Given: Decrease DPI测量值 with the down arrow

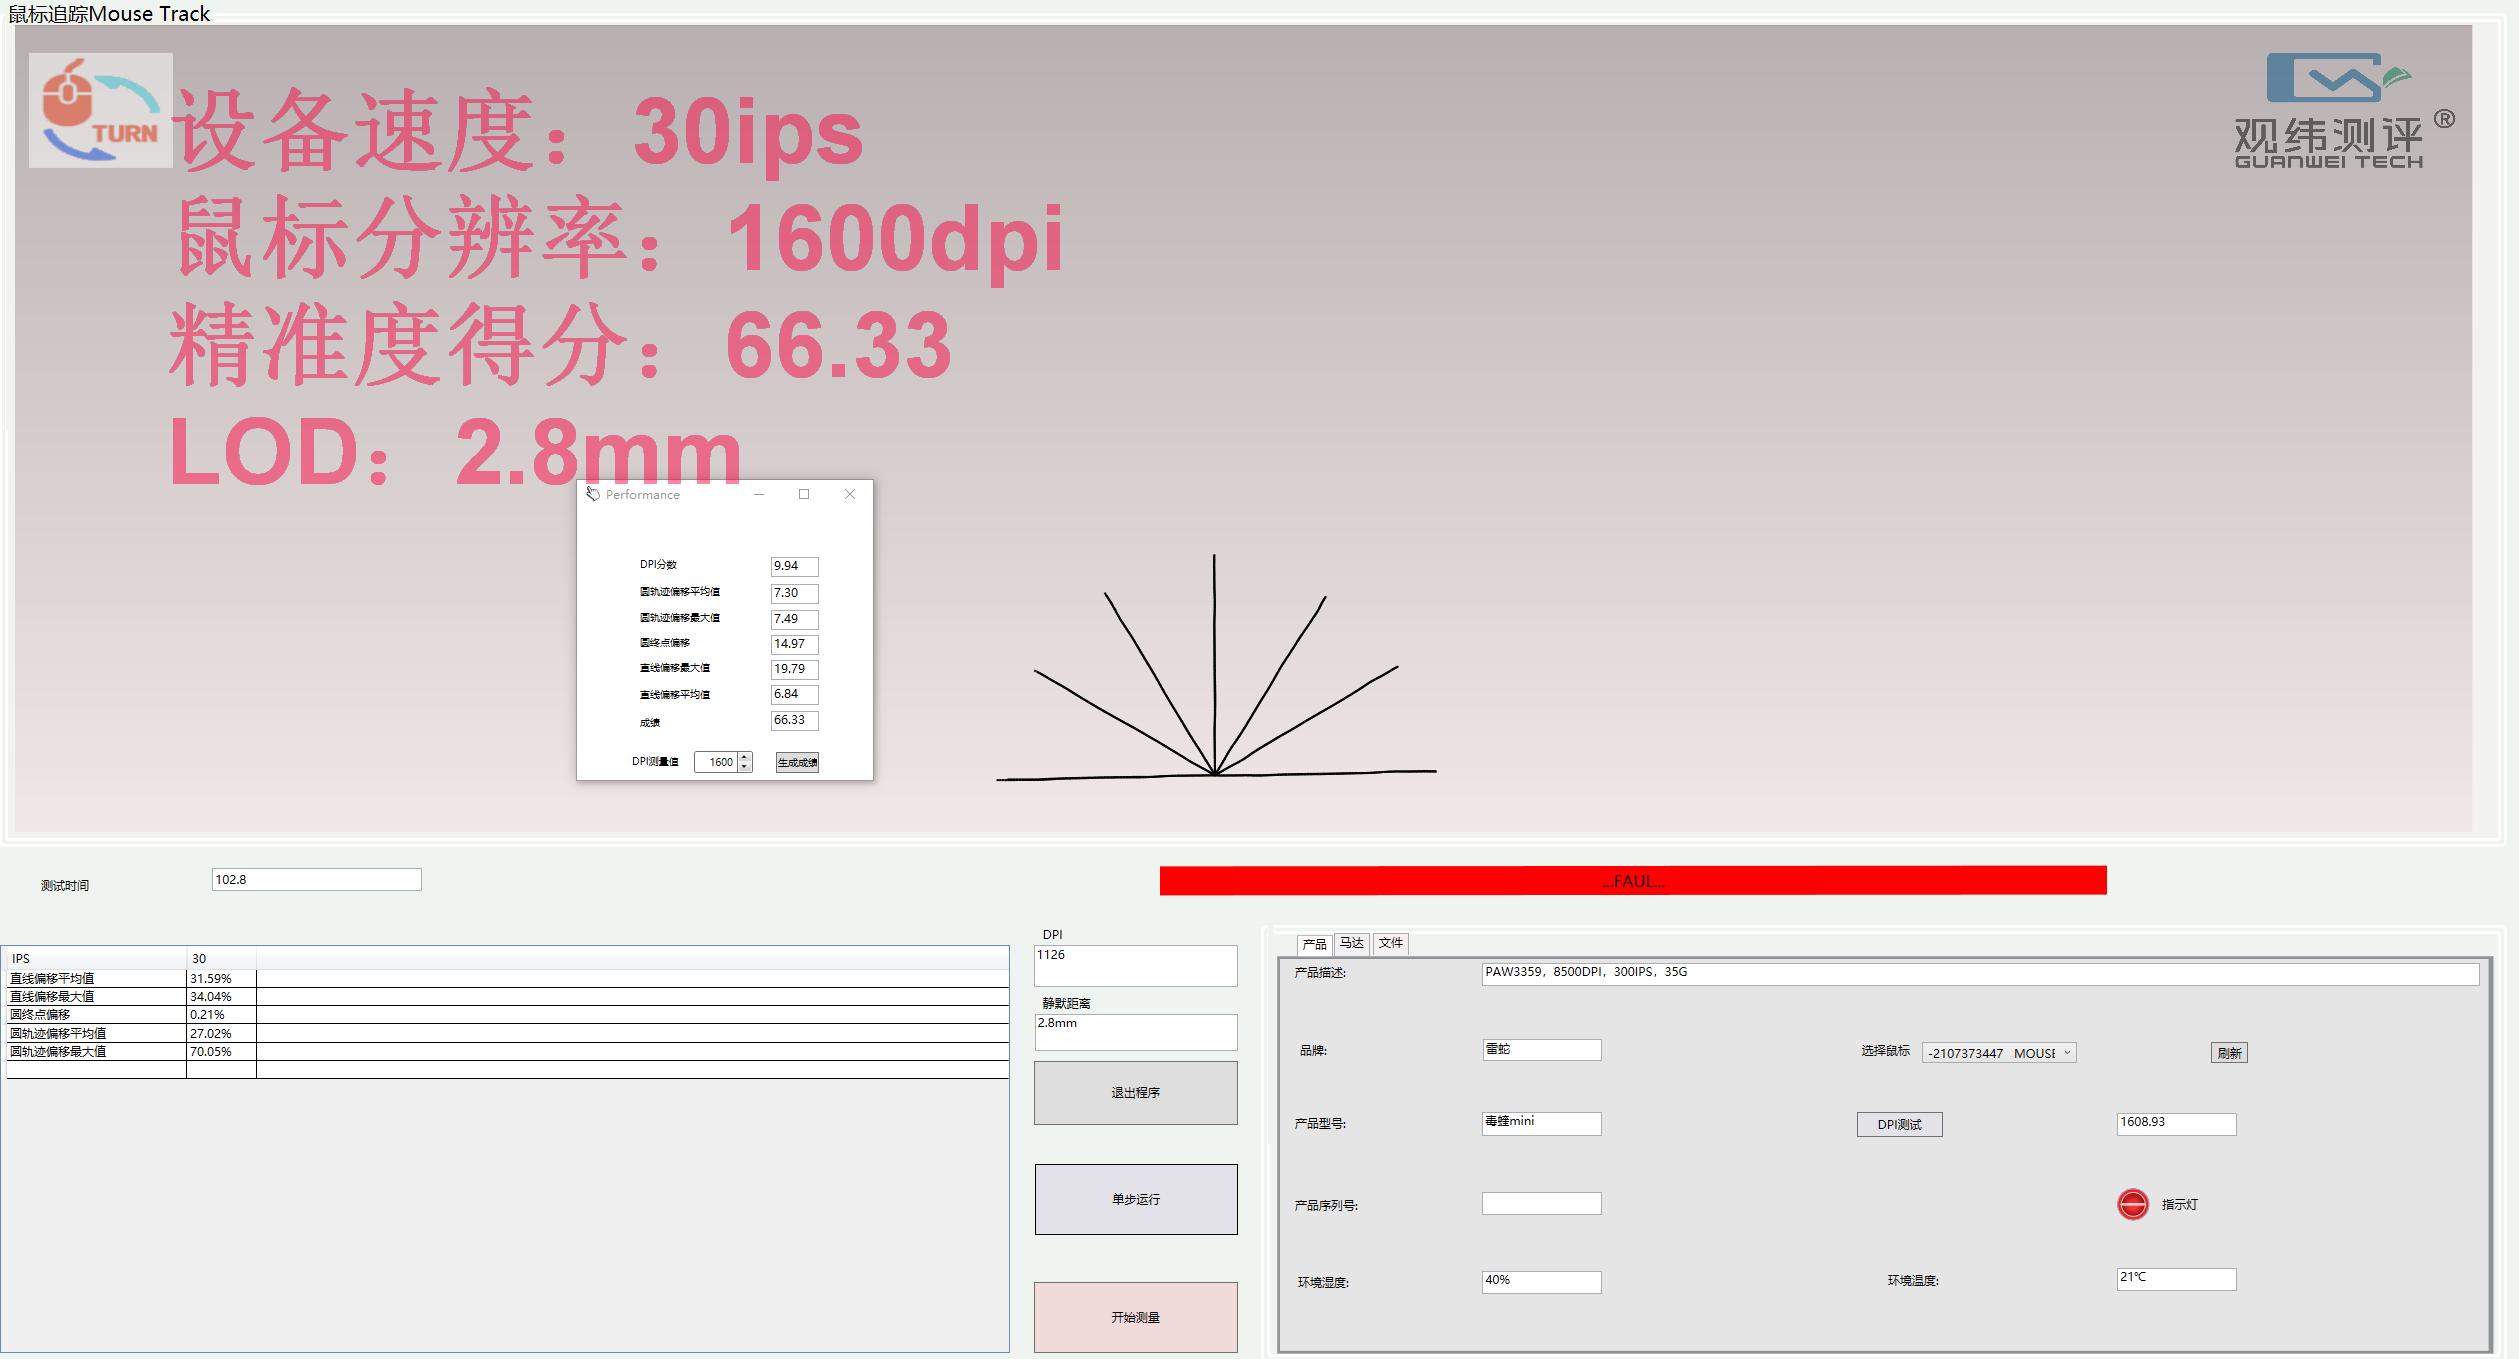Looking at the screenshot, I should click(x=745, y=767).
